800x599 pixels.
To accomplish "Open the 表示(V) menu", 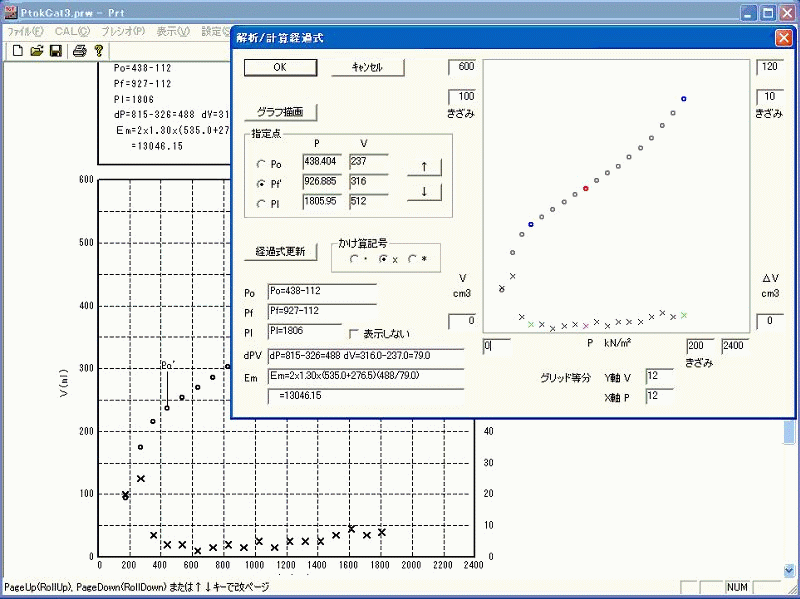I will pos(173,31).
